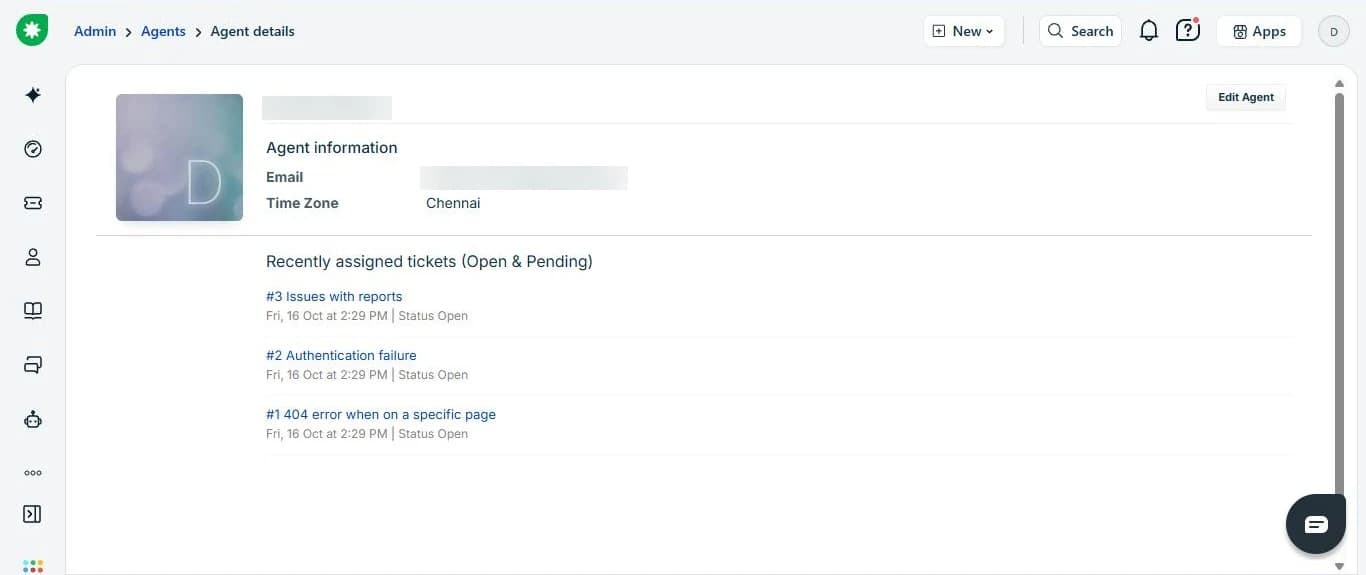Viewport: 1366px width, 575px height.
Task: Click the Chennai time zone value
Action: click(x=453, y=203)
